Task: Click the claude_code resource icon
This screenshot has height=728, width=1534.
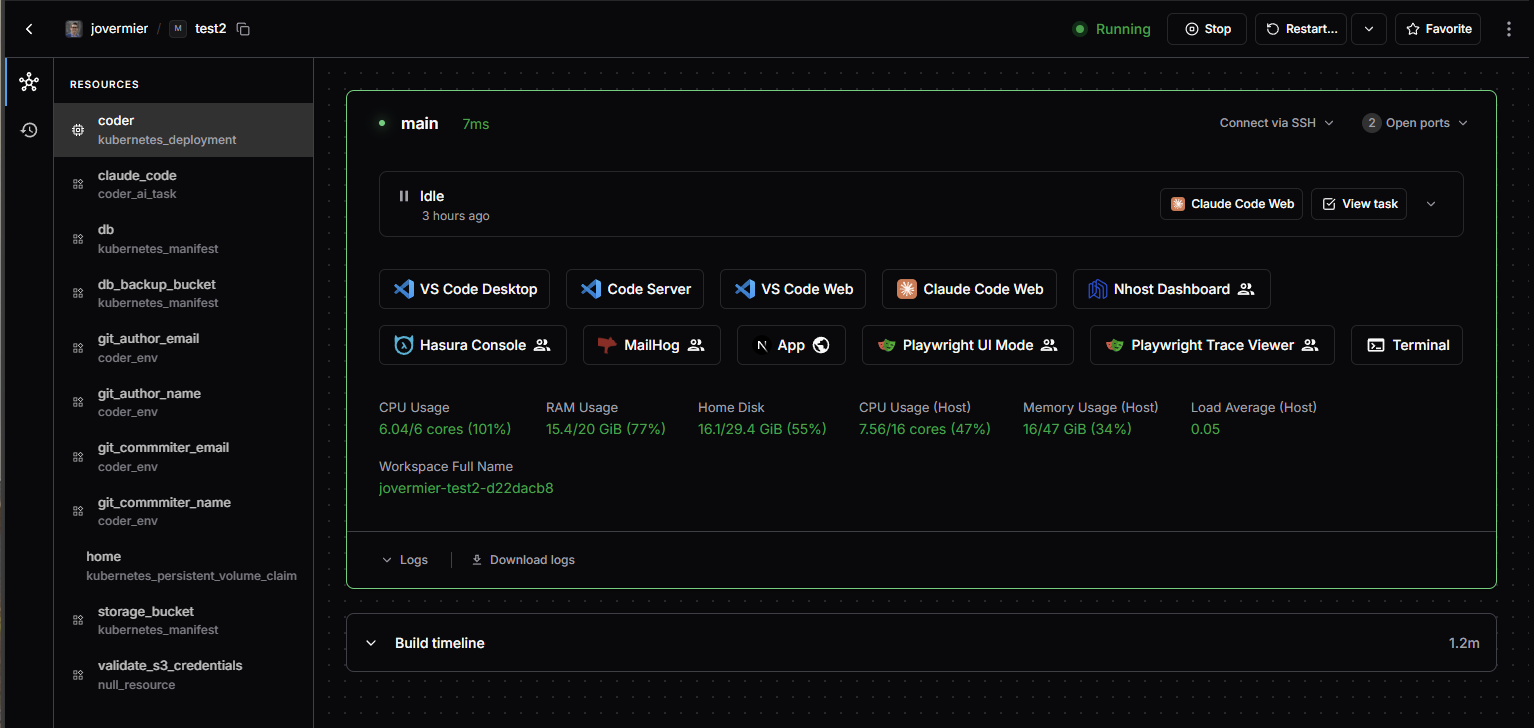Action: pyautogui.click(x=77, y=184)
